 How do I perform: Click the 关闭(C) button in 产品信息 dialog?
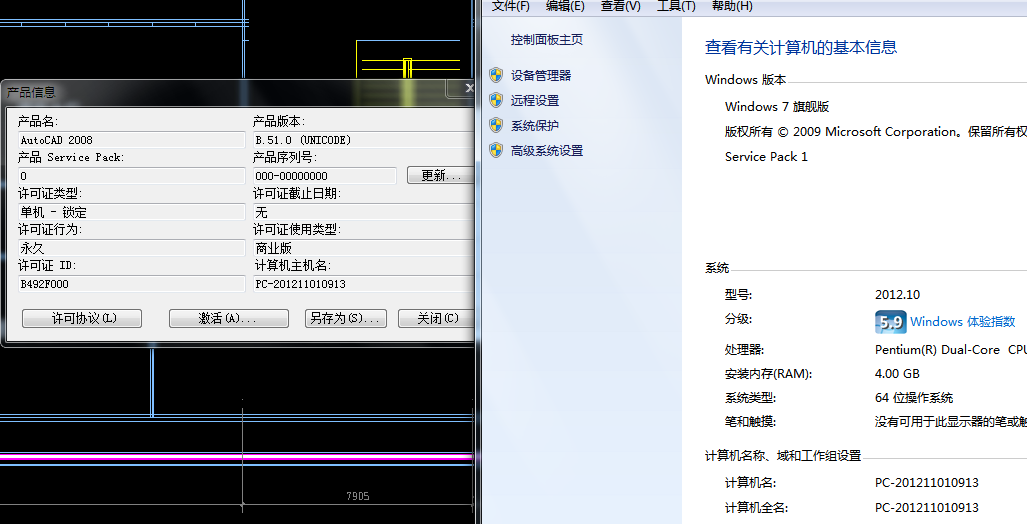(x=436, y=318)
